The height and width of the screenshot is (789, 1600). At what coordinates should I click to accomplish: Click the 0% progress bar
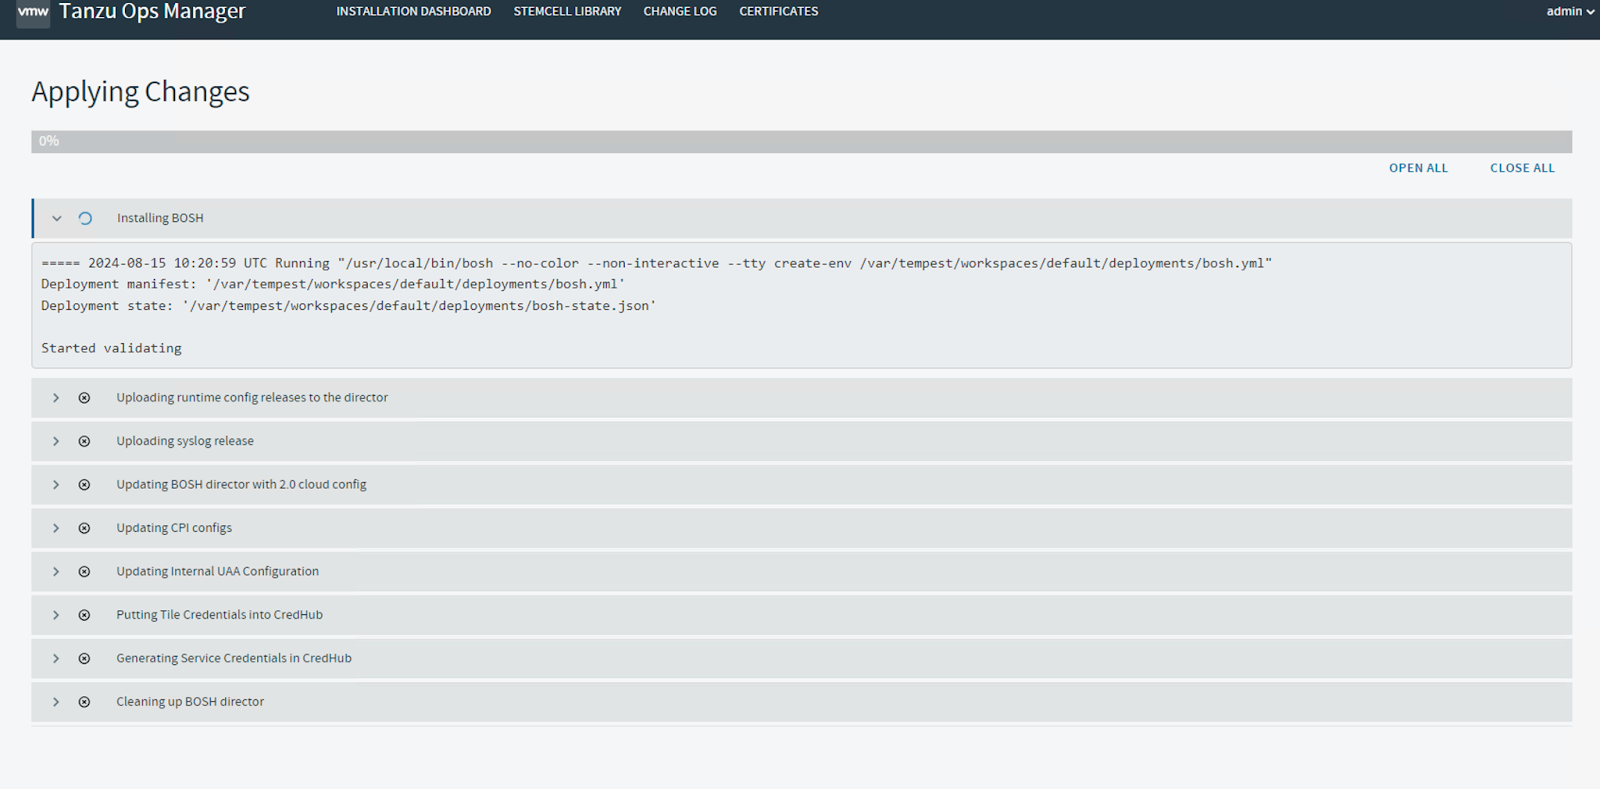(x=801, y=141)
